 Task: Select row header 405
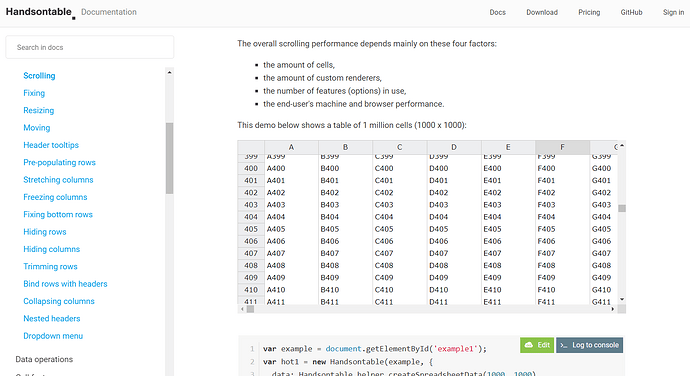(251, 229)
